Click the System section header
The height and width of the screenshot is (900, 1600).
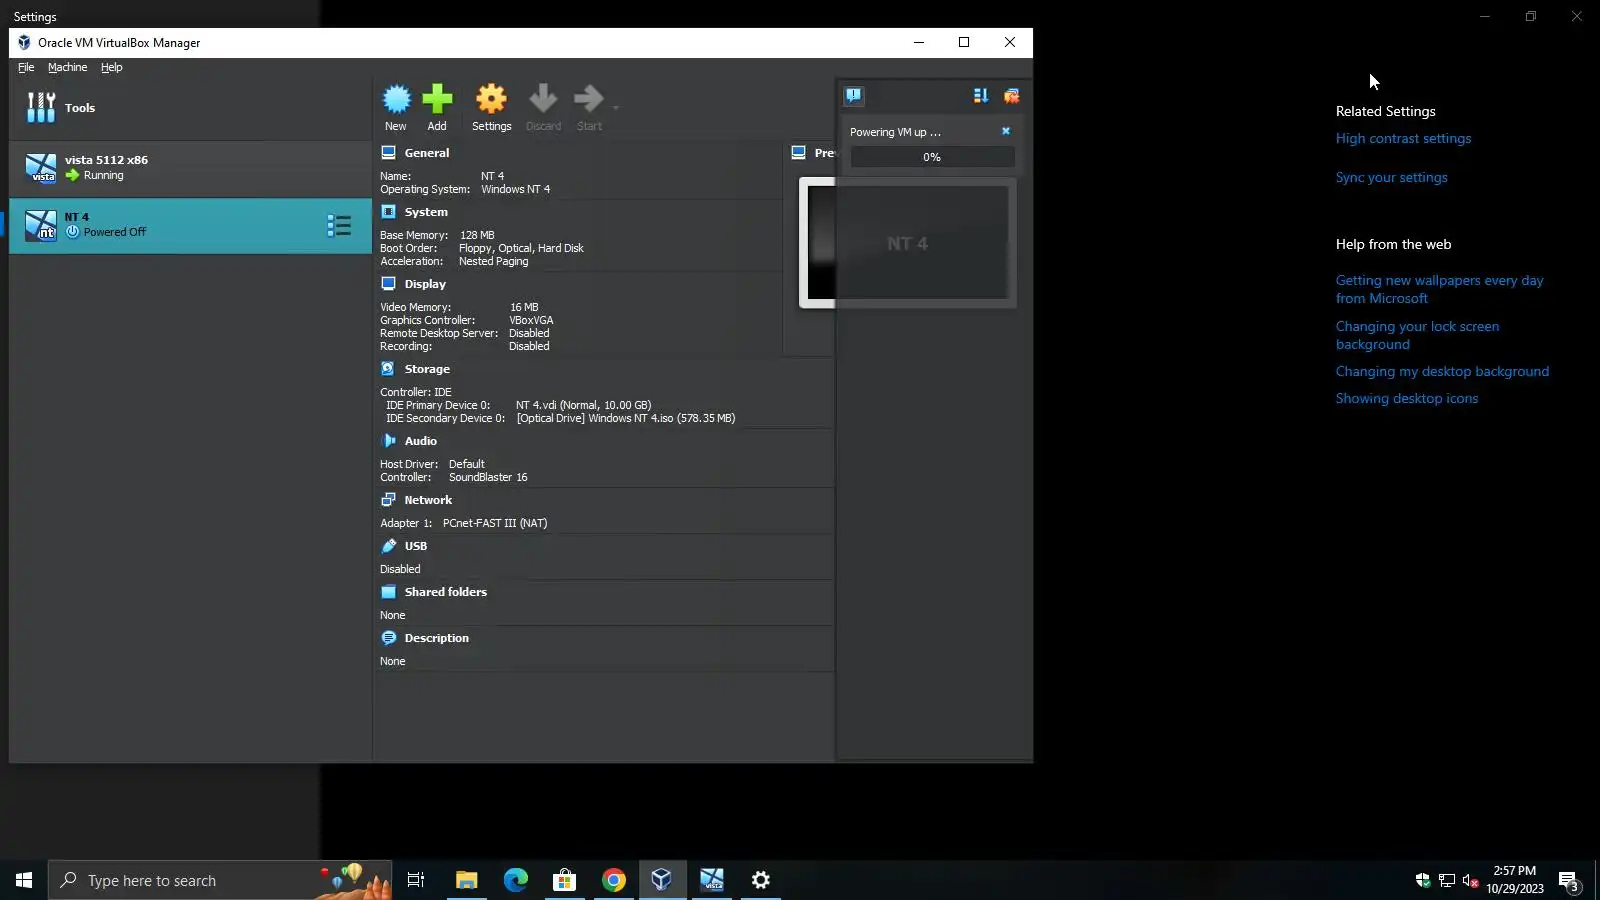pyautogui.click(x=426, y=212)
